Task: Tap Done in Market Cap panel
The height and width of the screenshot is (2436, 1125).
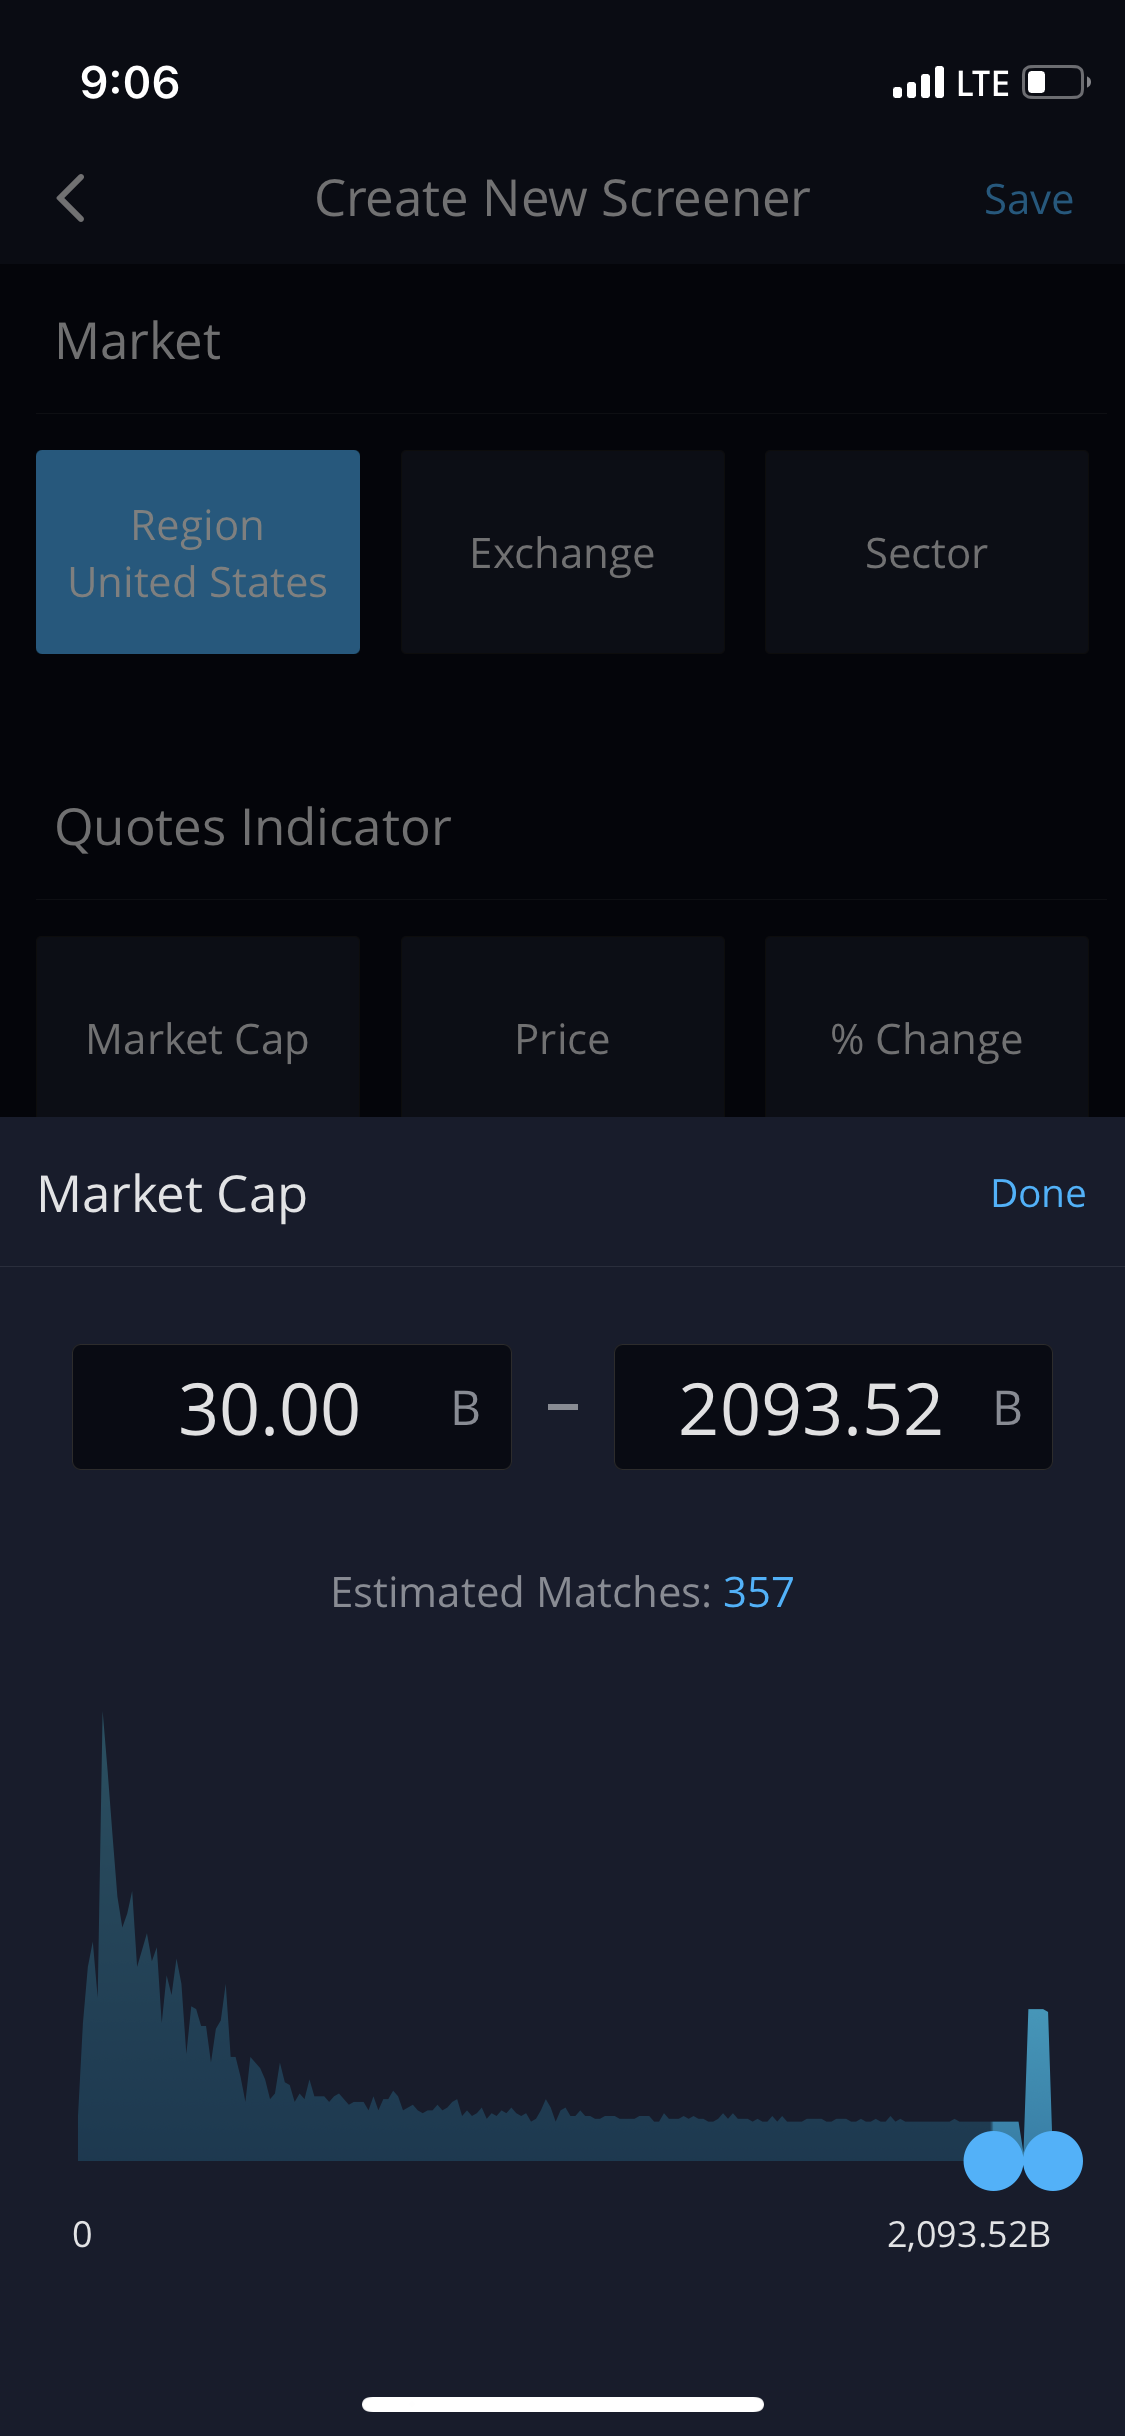Action: tap(1038, 1193)
